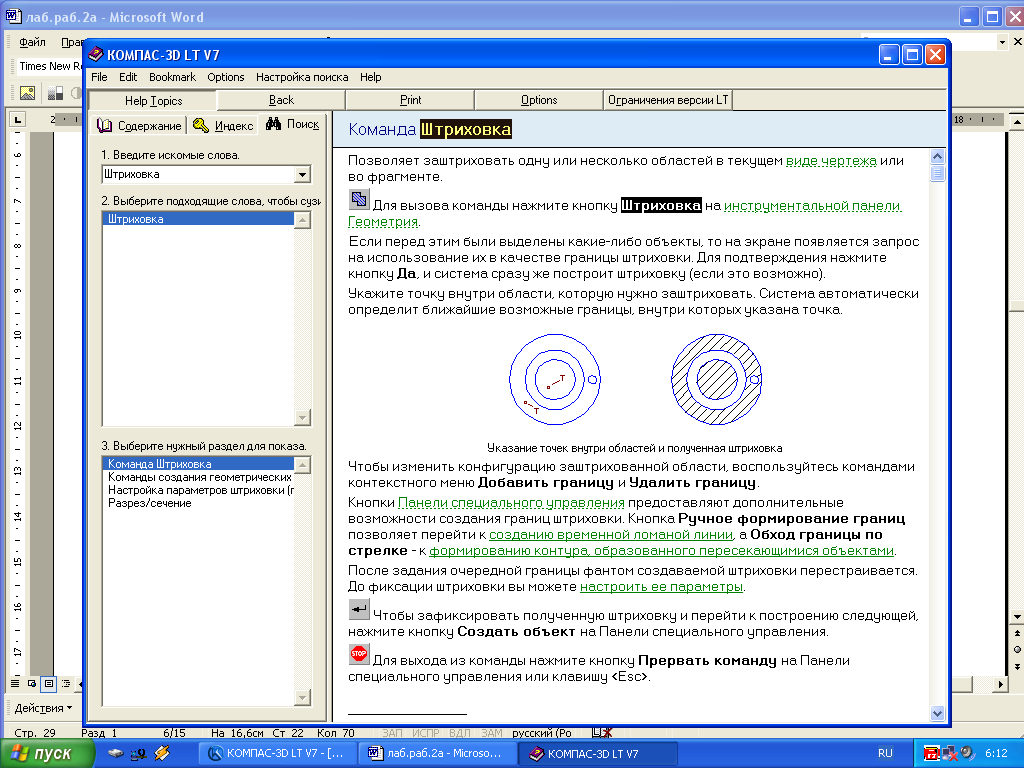
Task: Click the help content scroll-up arrow
Action: pyautogui.click(x=937, y=157)
